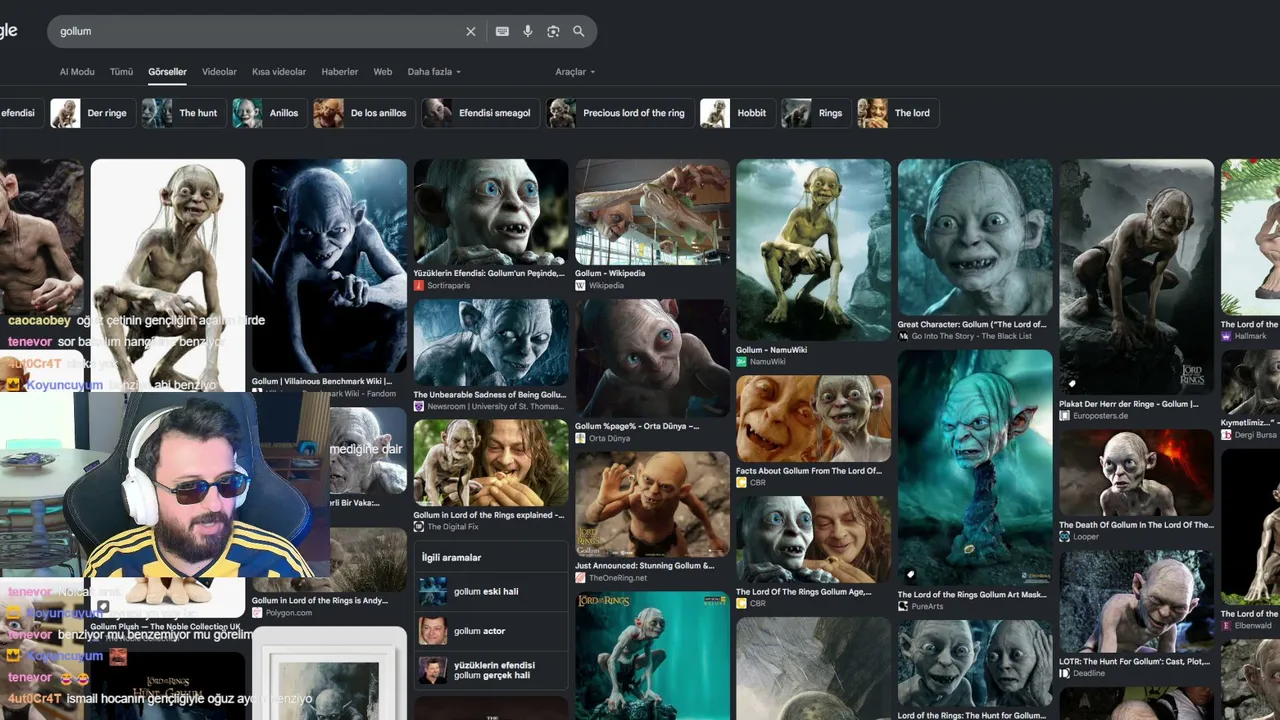Select the De los anillos filter chip
1280x720 pixels.
click(x=363, y=113)
